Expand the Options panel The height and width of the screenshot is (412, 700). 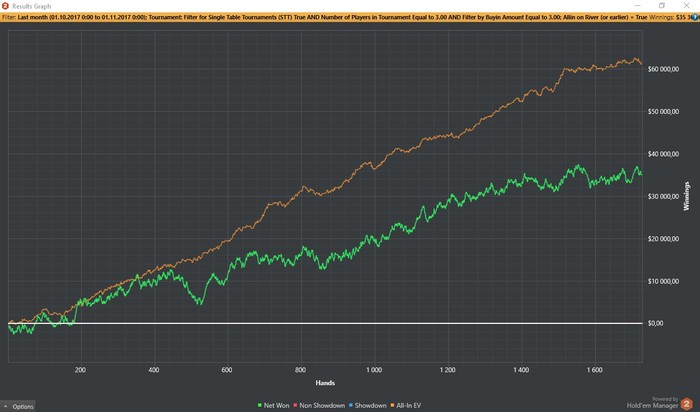click(18, 406)
